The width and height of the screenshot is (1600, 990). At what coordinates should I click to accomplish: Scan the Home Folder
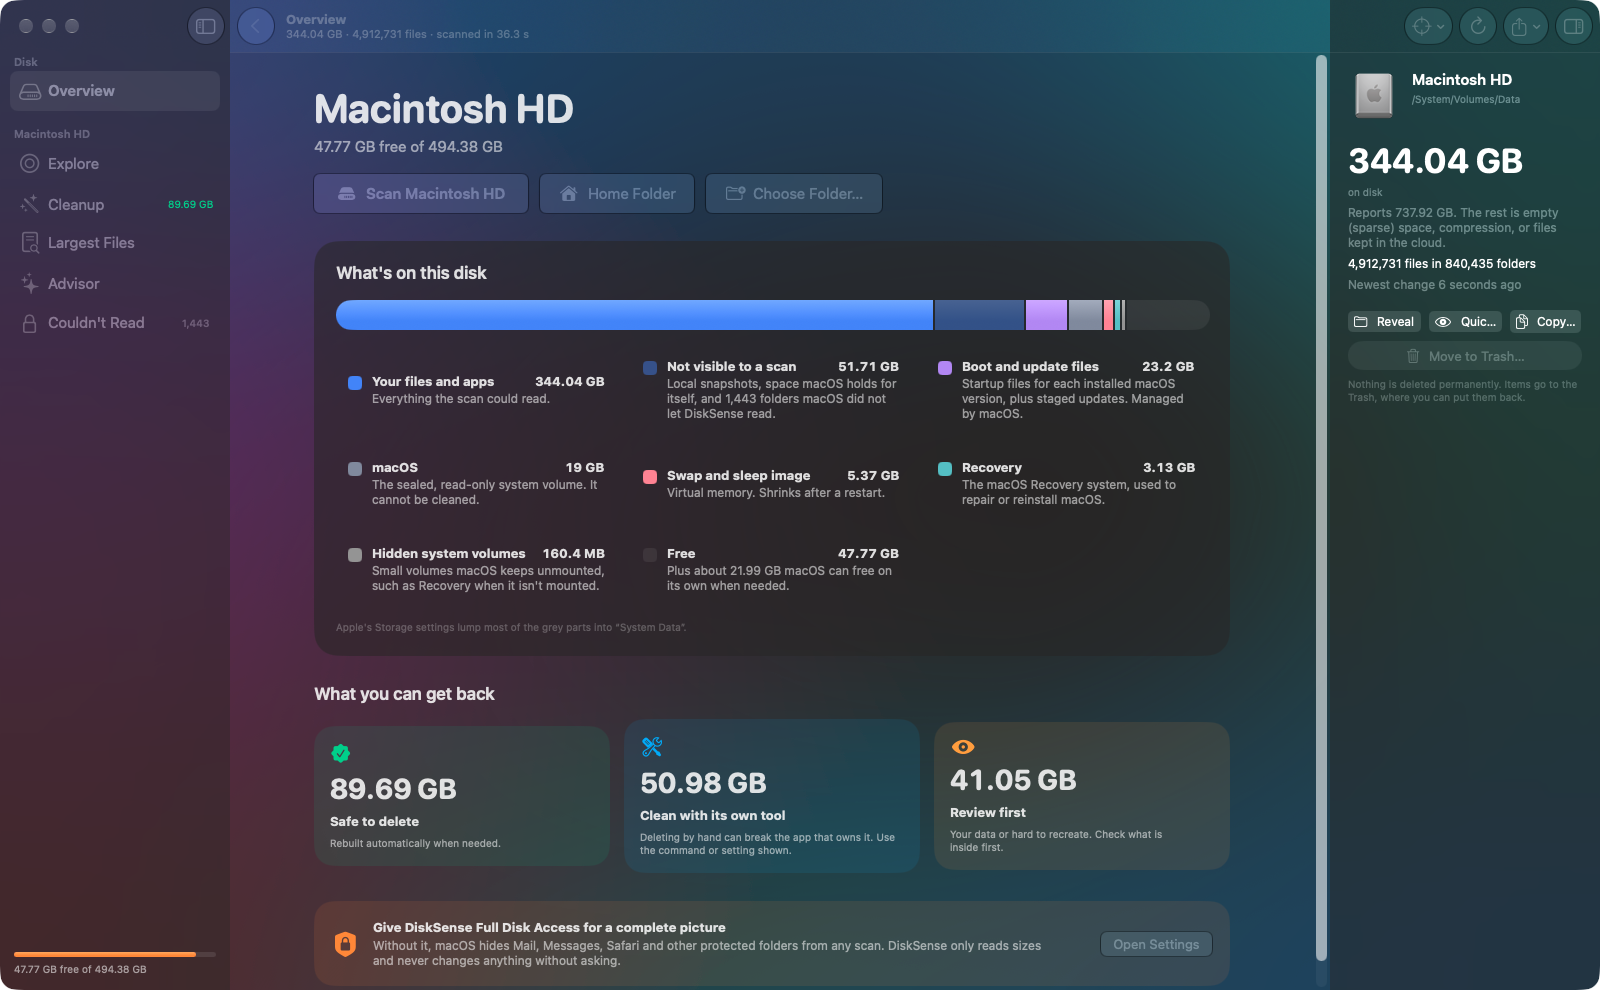coord(617,194)
